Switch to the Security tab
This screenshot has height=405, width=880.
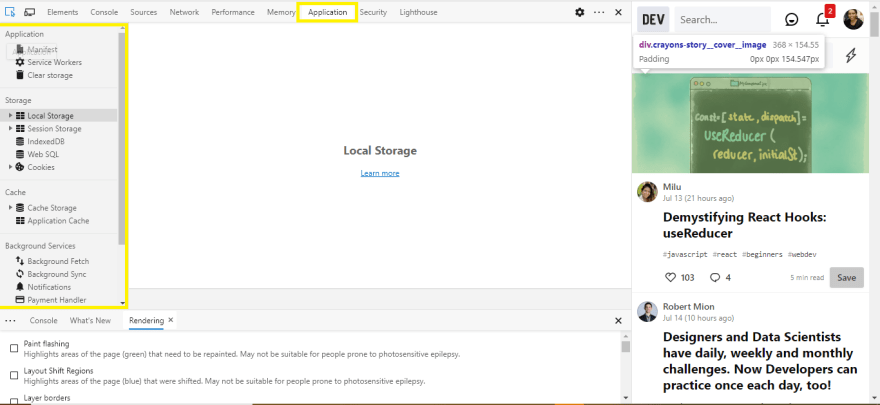(x=373, y=12)
